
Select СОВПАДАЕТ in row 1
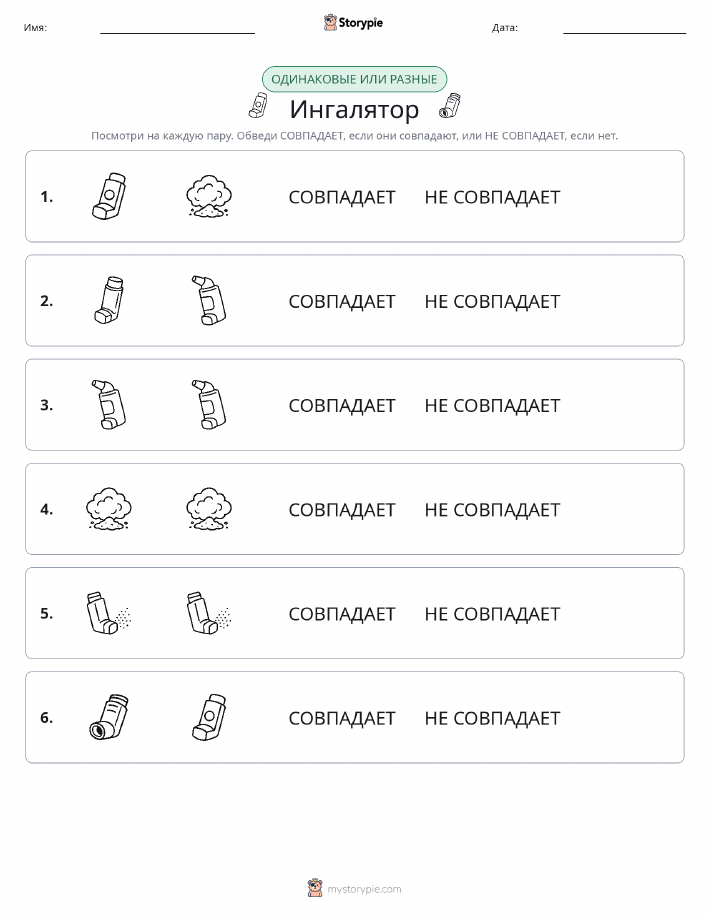point(342,198)
